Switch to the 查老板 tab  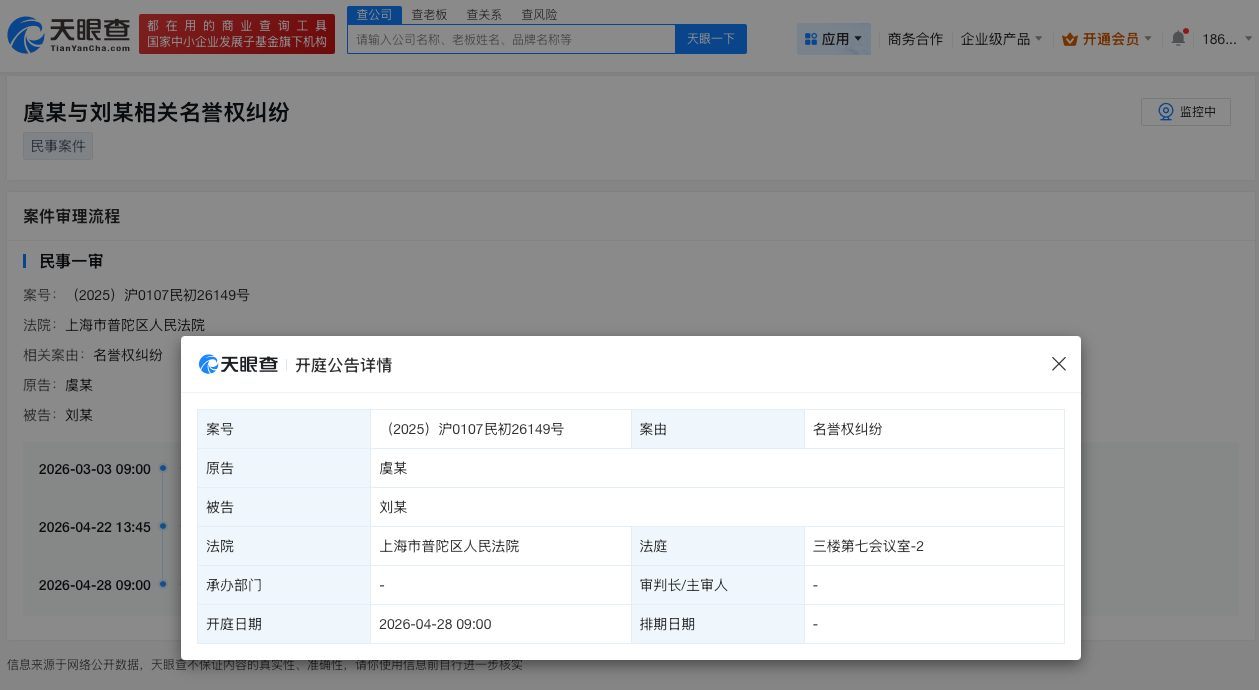[430, 14]
